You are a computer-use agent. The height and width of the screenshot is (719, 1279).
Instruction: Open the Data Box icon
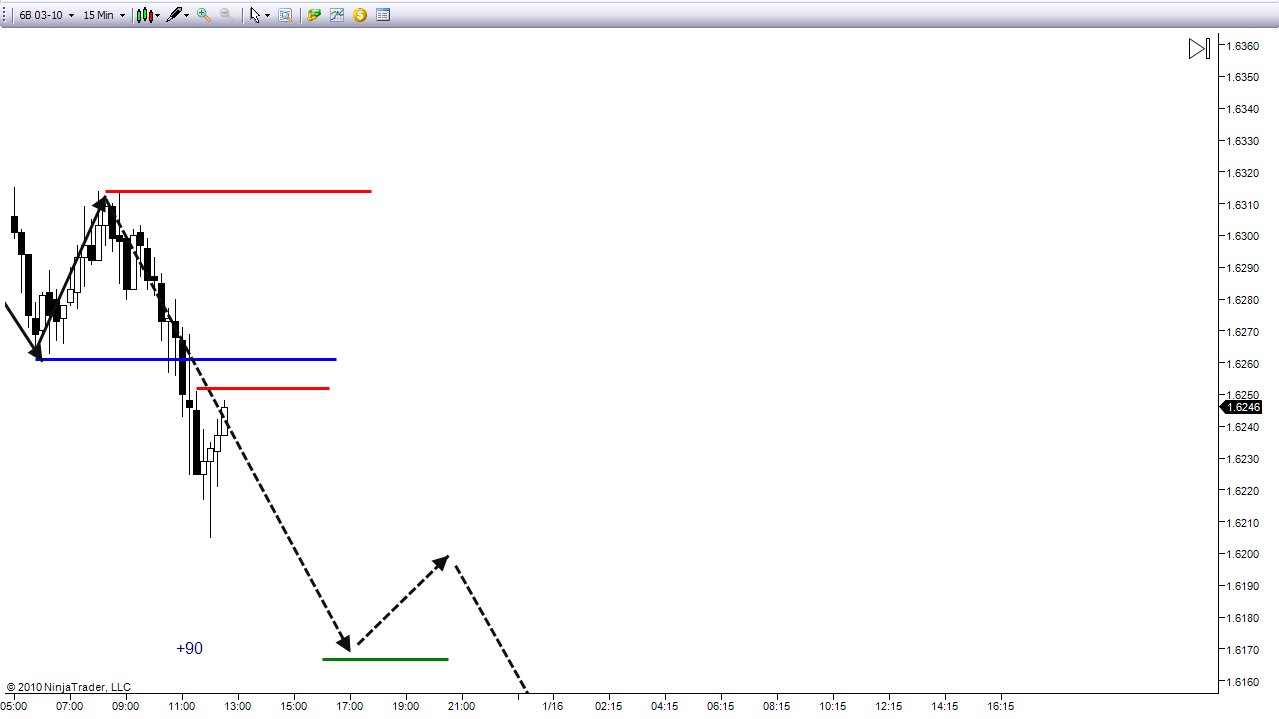coord(285,15)
